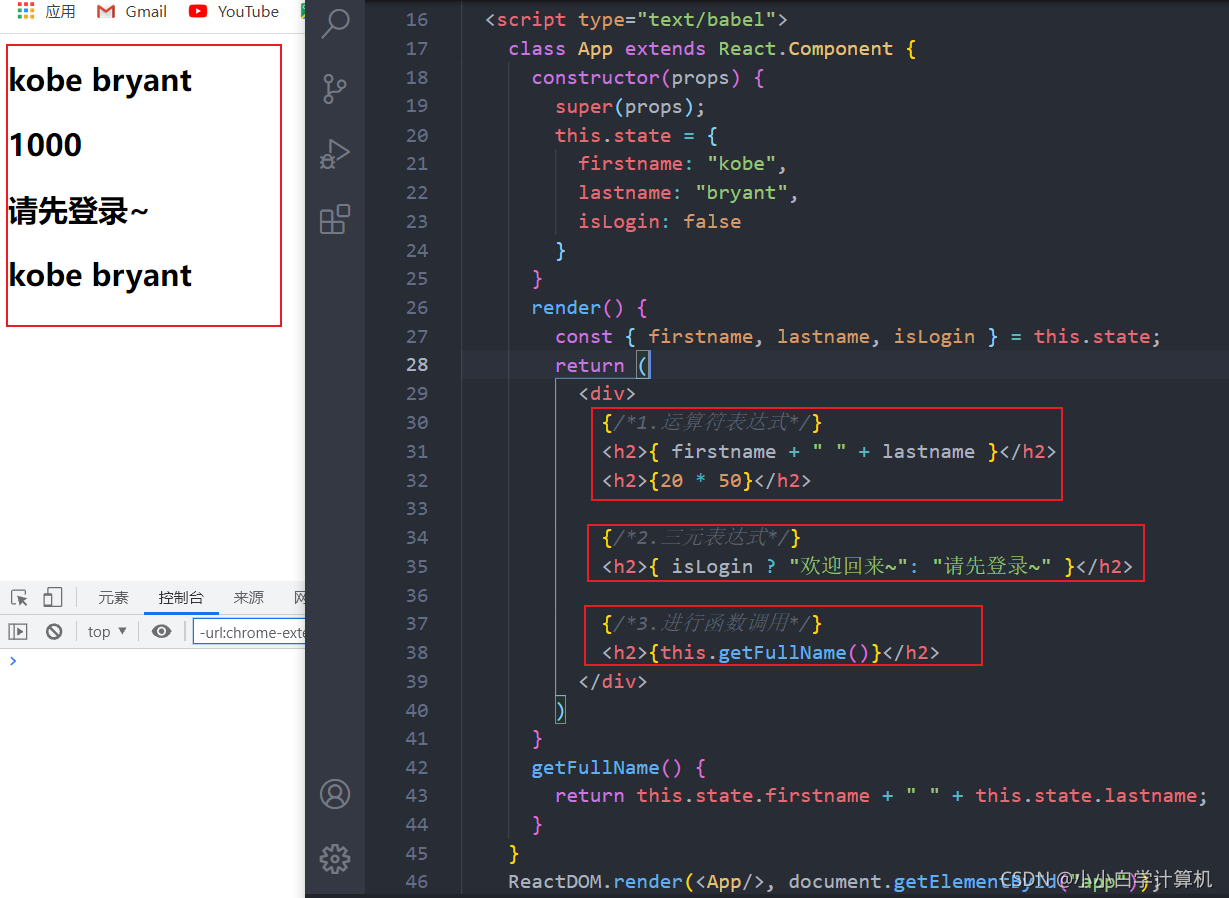This screenshot has height=898, width=1229.
Task: Click the 'render() {' code line
Action: coord(590,308)
